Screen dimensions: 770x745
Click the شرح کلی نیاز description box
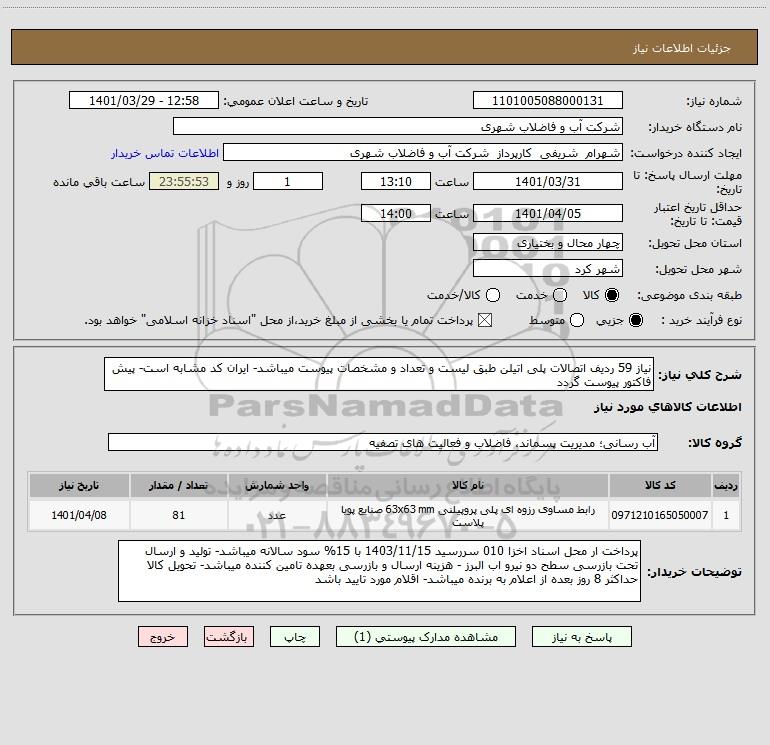coord(379,375)
